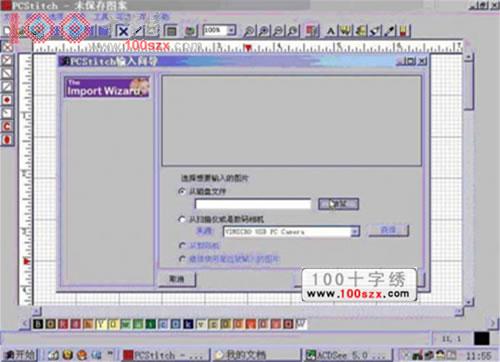Viewport: 500px width, 362px height.
Task: Pick the black B palette swatch
Action: (38, 324)
